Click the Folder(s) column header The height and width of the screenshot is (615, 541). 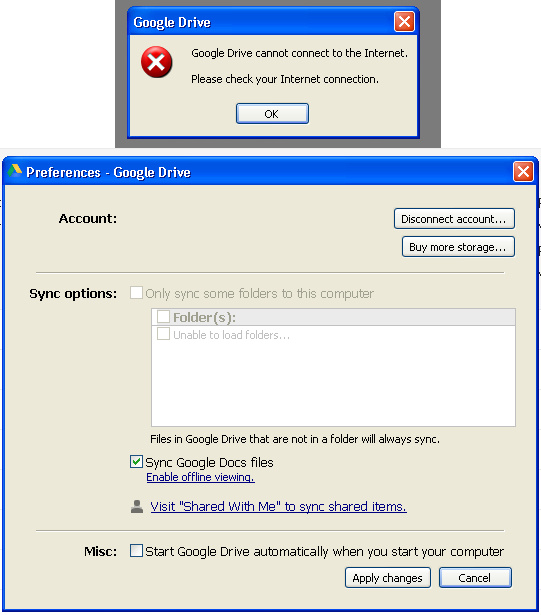pyautogui.click(x=333, y=317)
